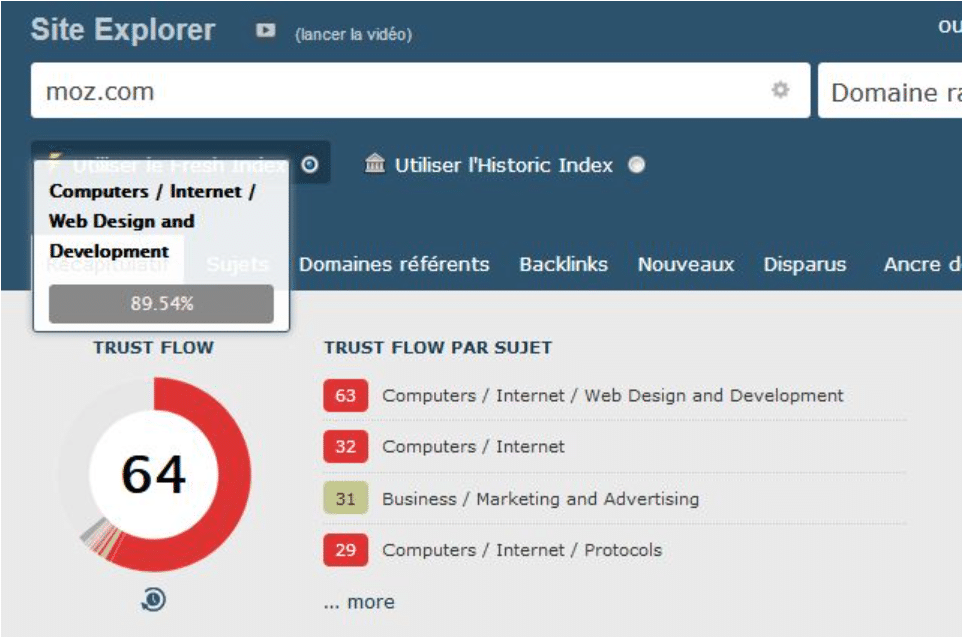Open Computers / Internet / Protocols topic
The width and height of the screenshot is (964, 637).
click(522, 550)
